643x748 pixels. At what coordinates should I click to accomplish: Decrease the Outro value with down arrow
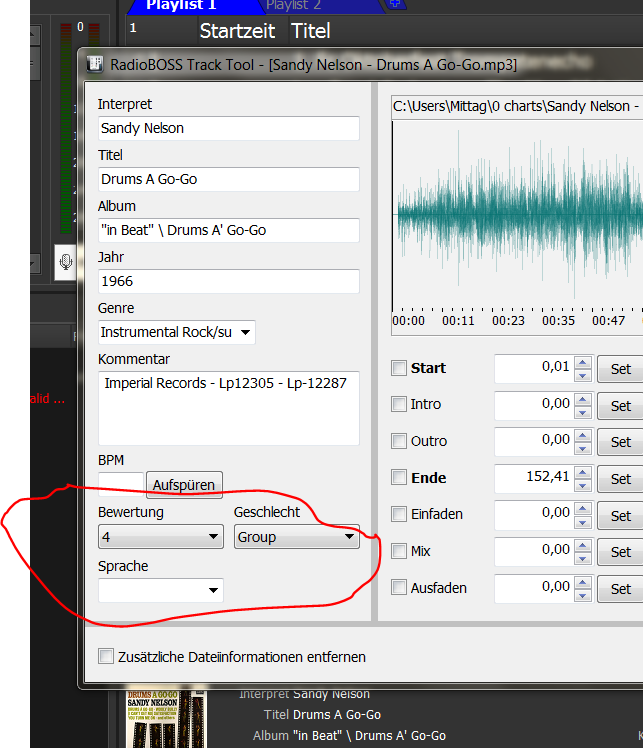[582, 448]
